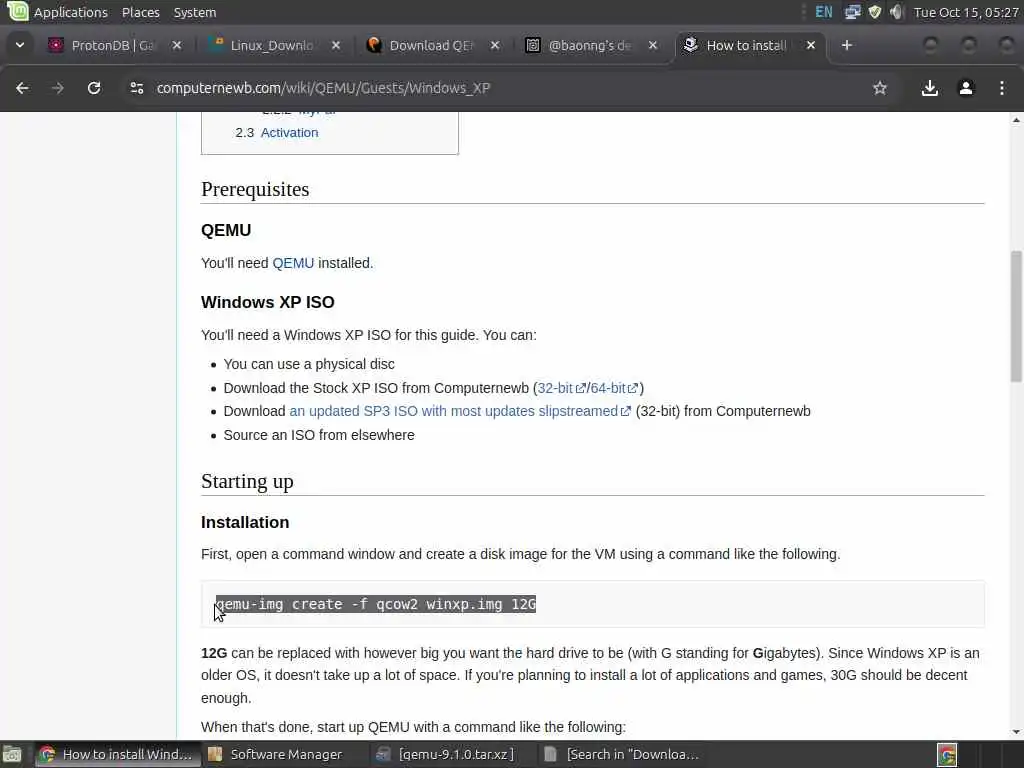Viewport: 1024px width, 768px height.
Task: Switch to How to install Wind... taskbar window
Action: point(116,754)
